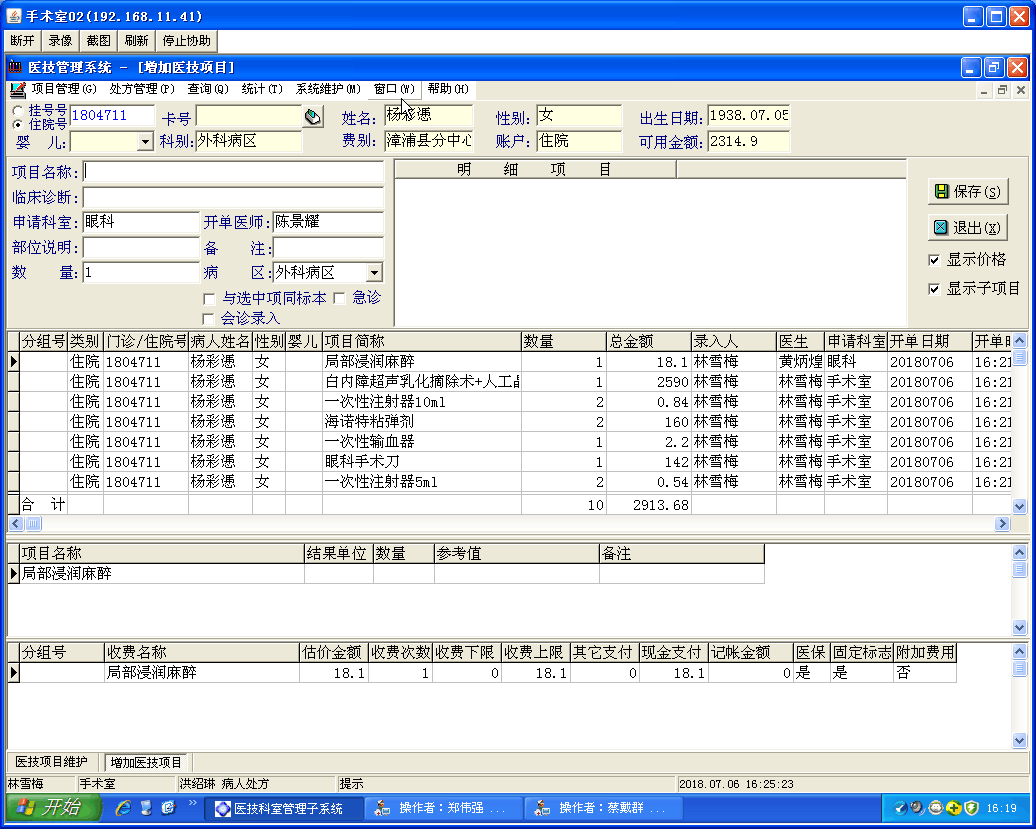The image size is (1036, 829).
Task: Open the 系统维护(M) menu
Action: [328, 89]
